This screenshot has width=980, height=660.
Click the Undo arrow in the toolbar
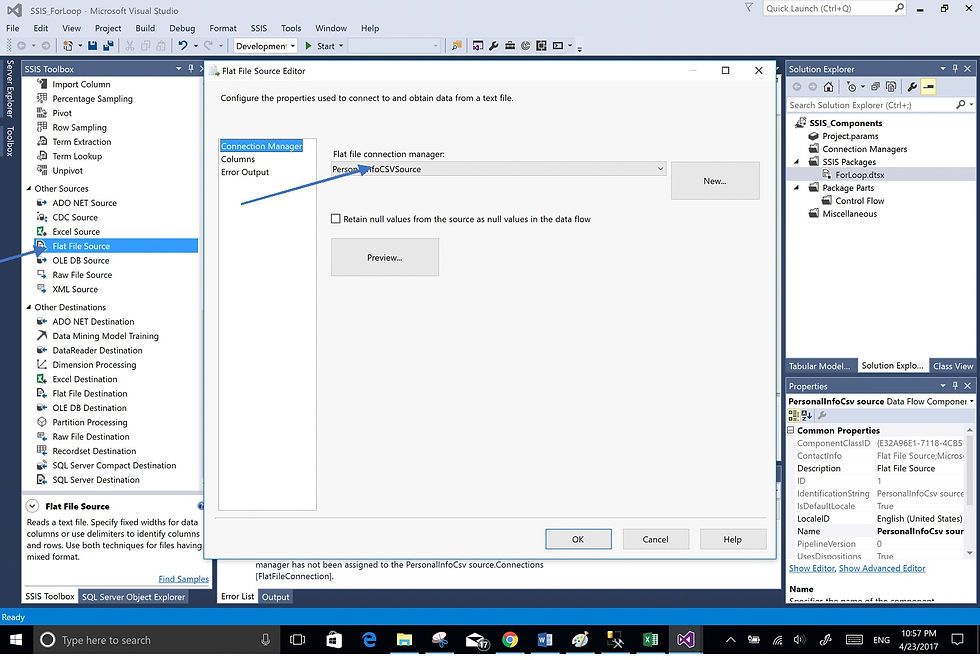[182, 46]
